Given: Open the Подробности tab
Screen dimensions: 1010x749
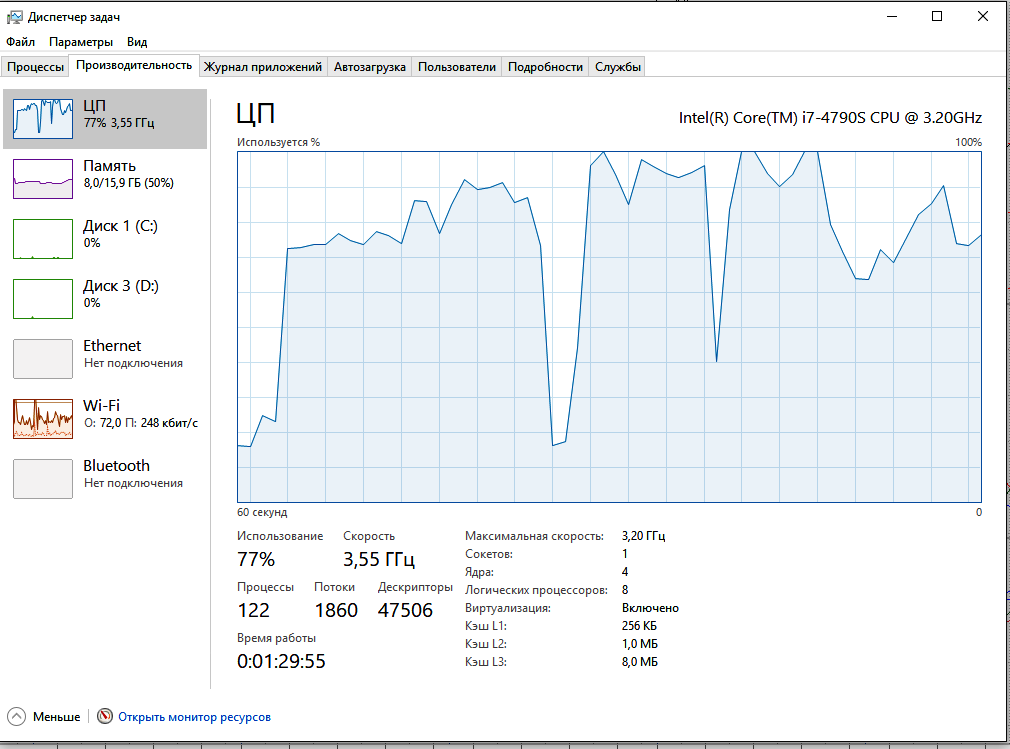Looking at the screenshot, I should [545, 67].
